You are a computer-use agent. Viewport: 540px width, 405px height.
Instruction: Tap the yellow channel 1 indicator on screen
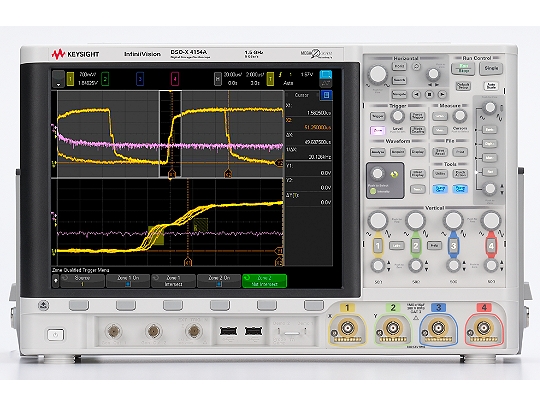(x=70, y=79)
